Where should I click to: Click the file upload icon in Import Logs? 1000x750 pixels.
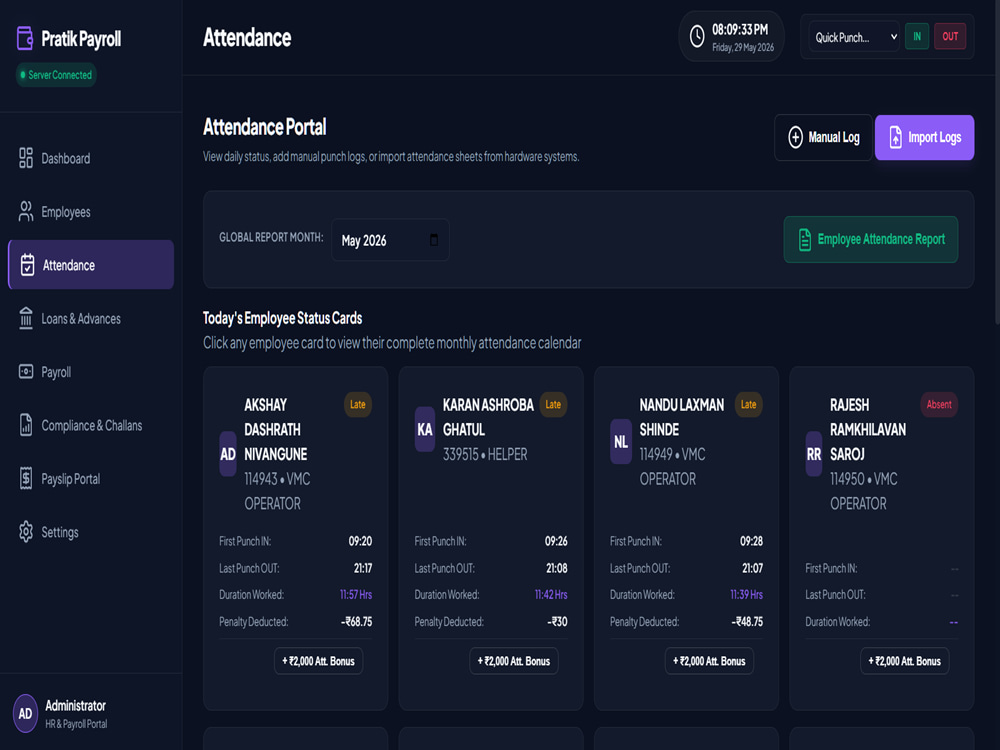[x=895, y=137]
